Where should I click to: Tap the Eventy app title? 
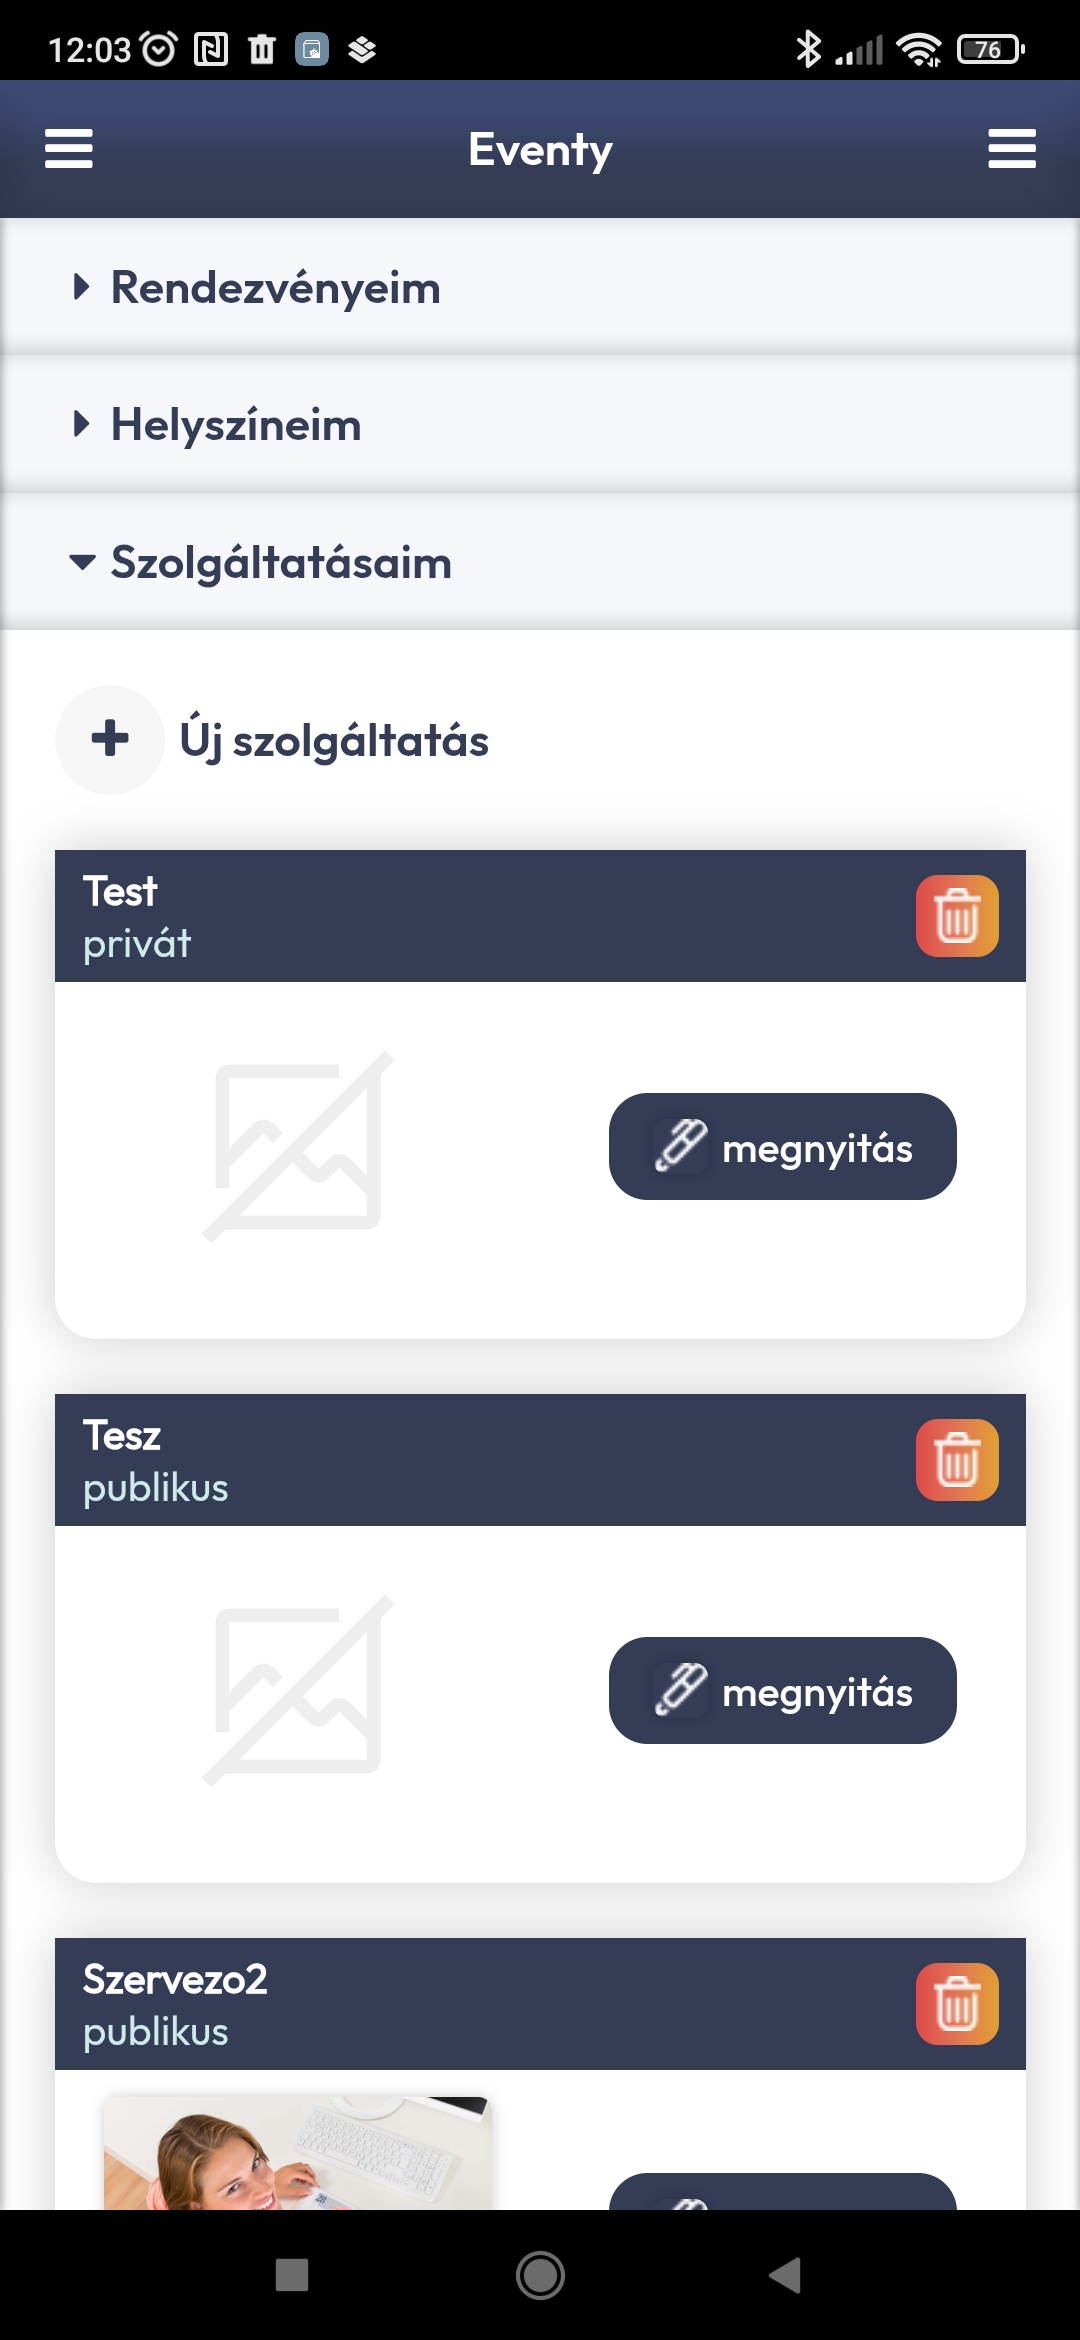pos(540,150)
